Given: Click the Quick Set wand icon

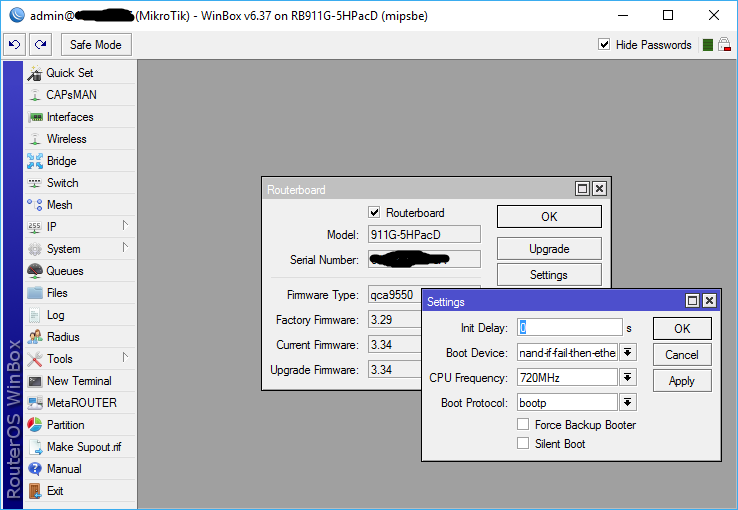Looking at the screenshot, I should [x=35, y=73].
